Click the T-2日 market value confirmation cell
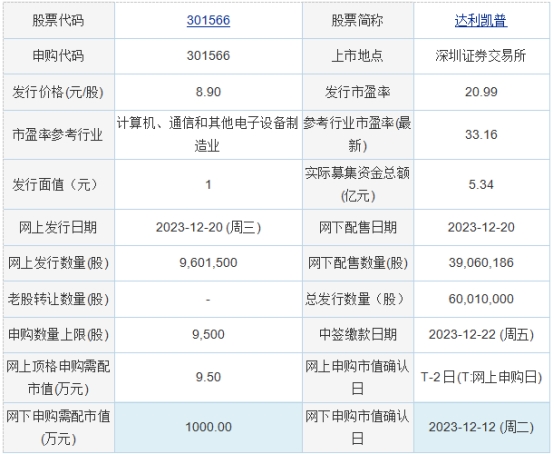554x454 pixels. (x=481, y=377)
